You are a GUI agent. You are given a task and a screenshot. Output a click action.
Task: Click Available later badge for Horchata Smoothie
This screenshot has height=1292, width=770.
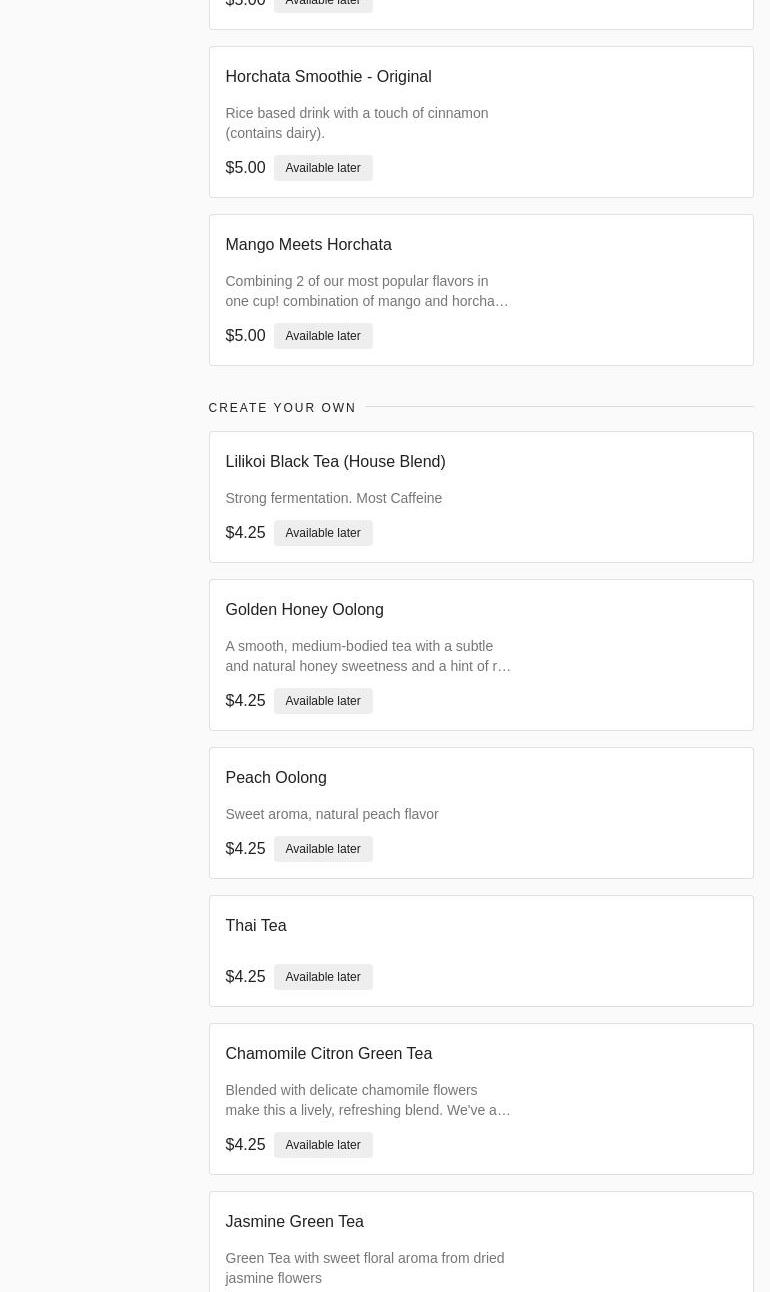(x=322, y=168)
